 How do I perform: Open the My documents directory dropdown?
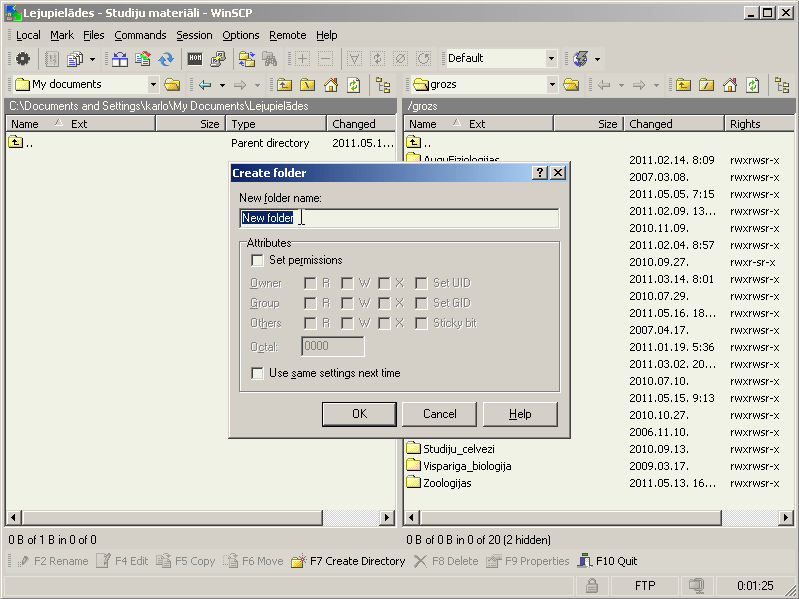[153, 85]
